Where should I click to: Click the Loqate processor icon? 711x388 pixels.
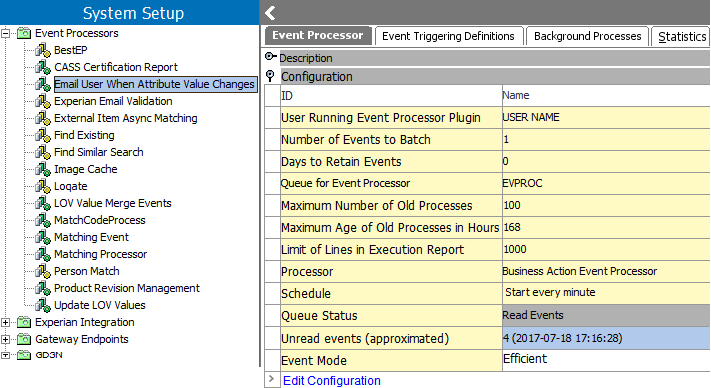click(43, 186)
